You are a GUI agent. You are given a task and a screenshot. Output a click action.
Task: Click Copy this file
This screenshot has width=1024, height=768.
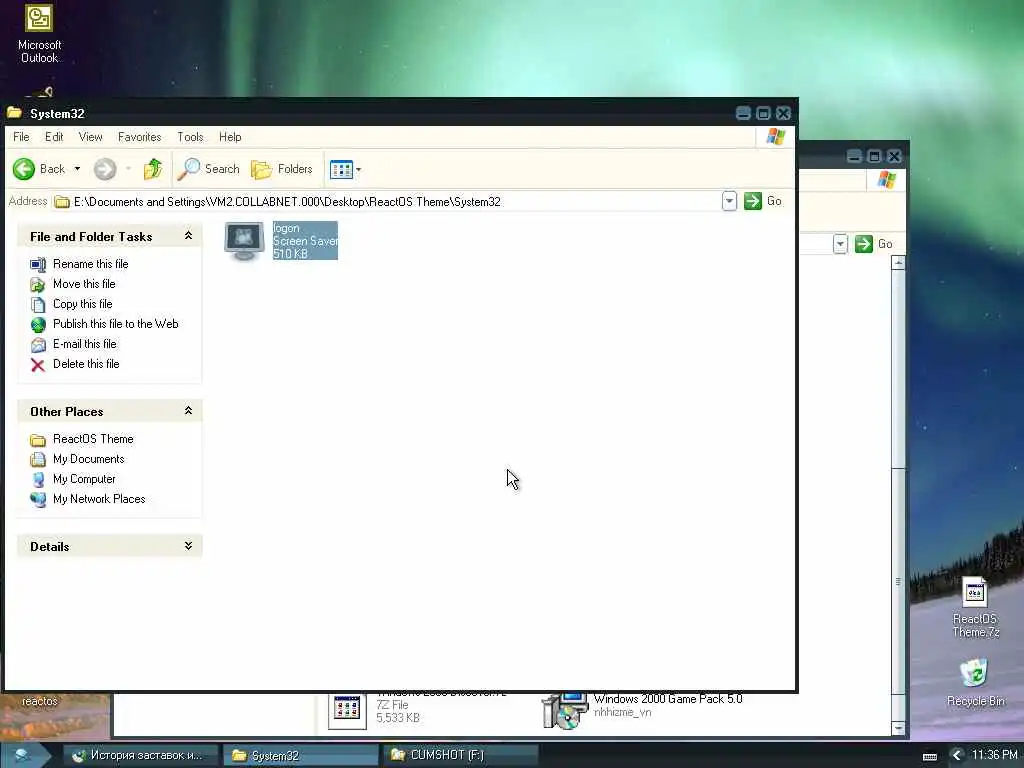[x=82, y=304]
